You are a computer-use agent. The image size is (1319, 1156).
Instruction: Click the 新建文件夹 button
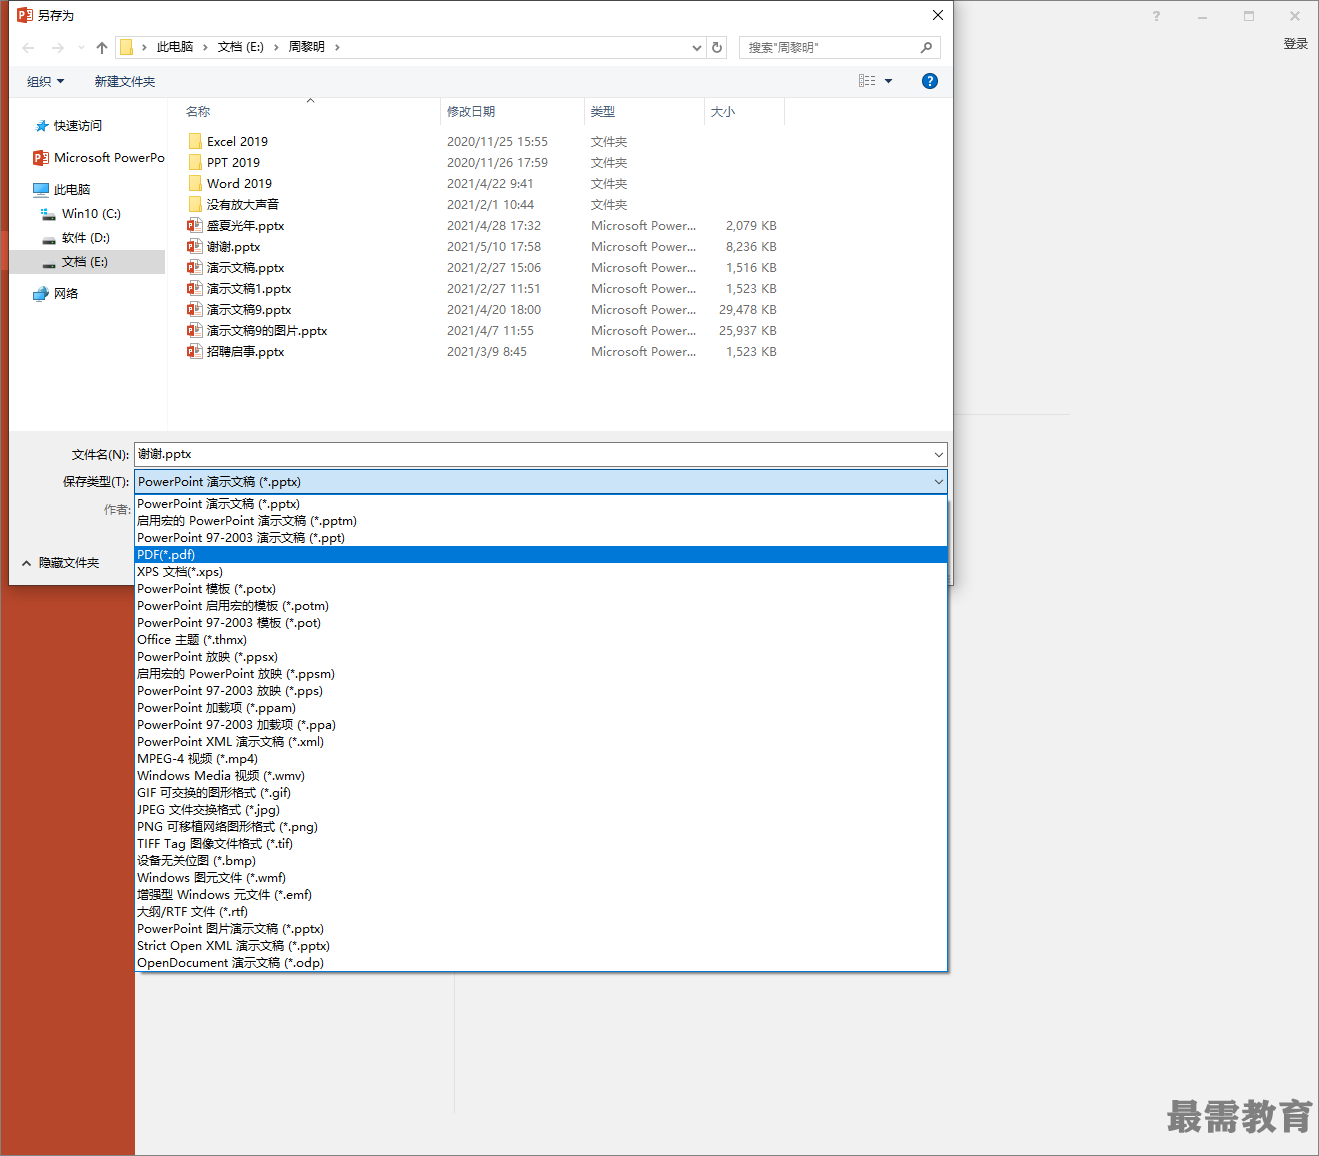click(x=125, y=81)
